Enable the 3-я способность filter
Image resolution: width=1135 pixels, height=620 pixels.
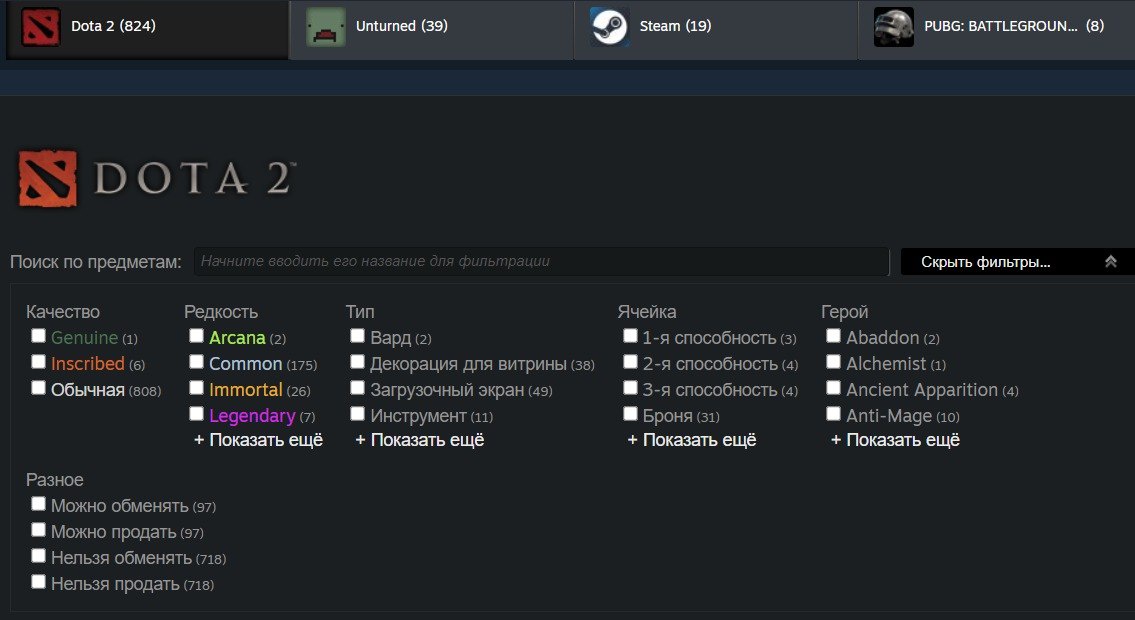[630, 388]
